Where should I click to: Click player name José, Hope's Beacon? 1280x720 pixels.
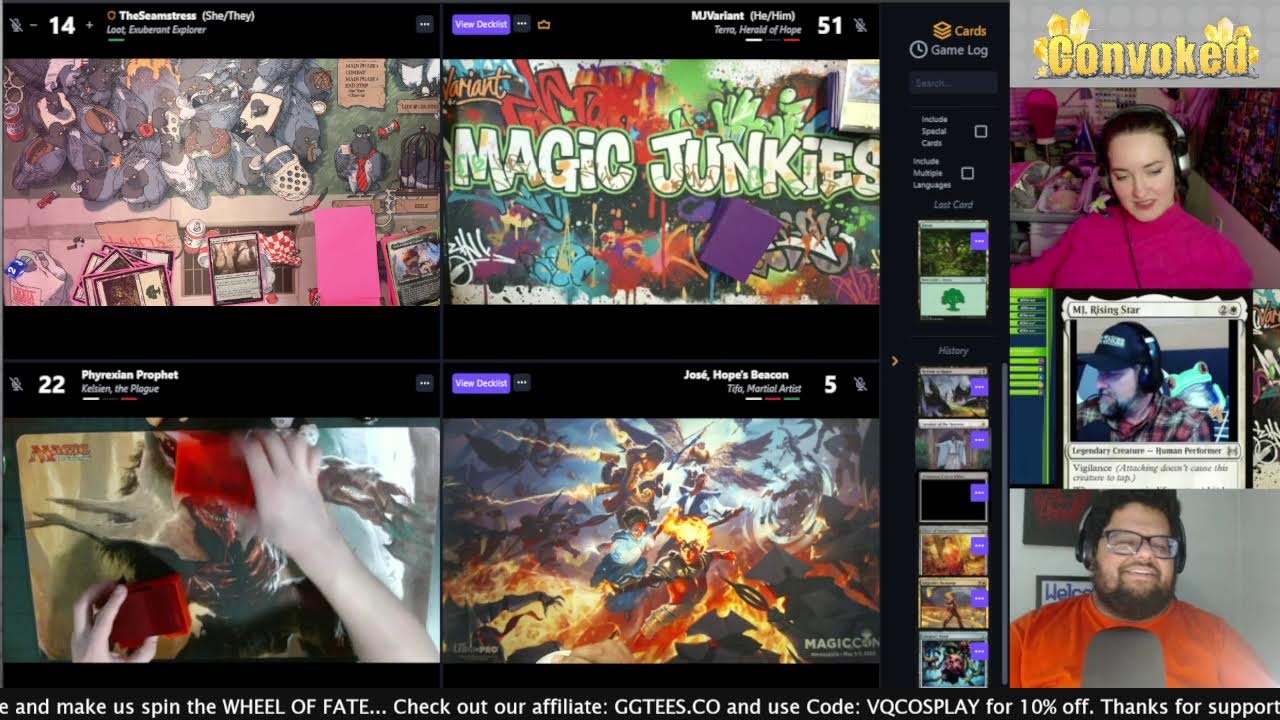pyautogui.click(x=736, y=375)
